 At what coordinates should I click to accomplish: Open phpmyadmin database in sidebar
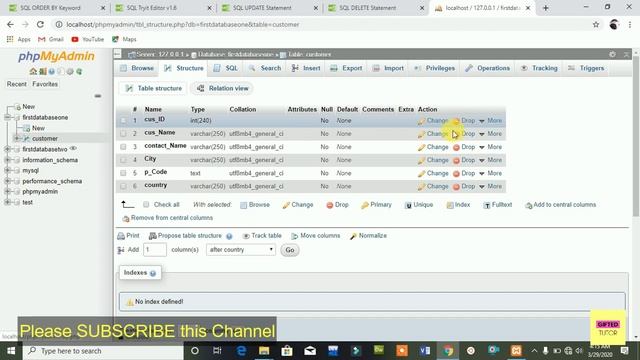click(x=40, y=191)
